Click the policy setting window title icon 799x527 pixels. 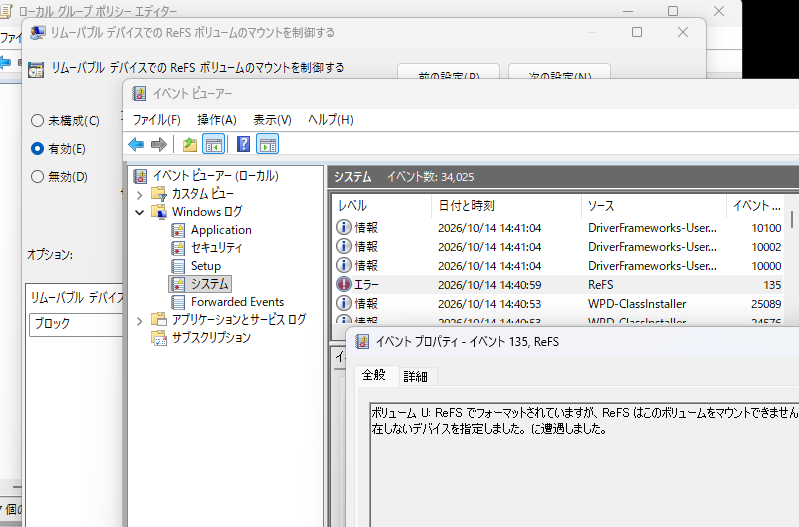pos(38,33)
